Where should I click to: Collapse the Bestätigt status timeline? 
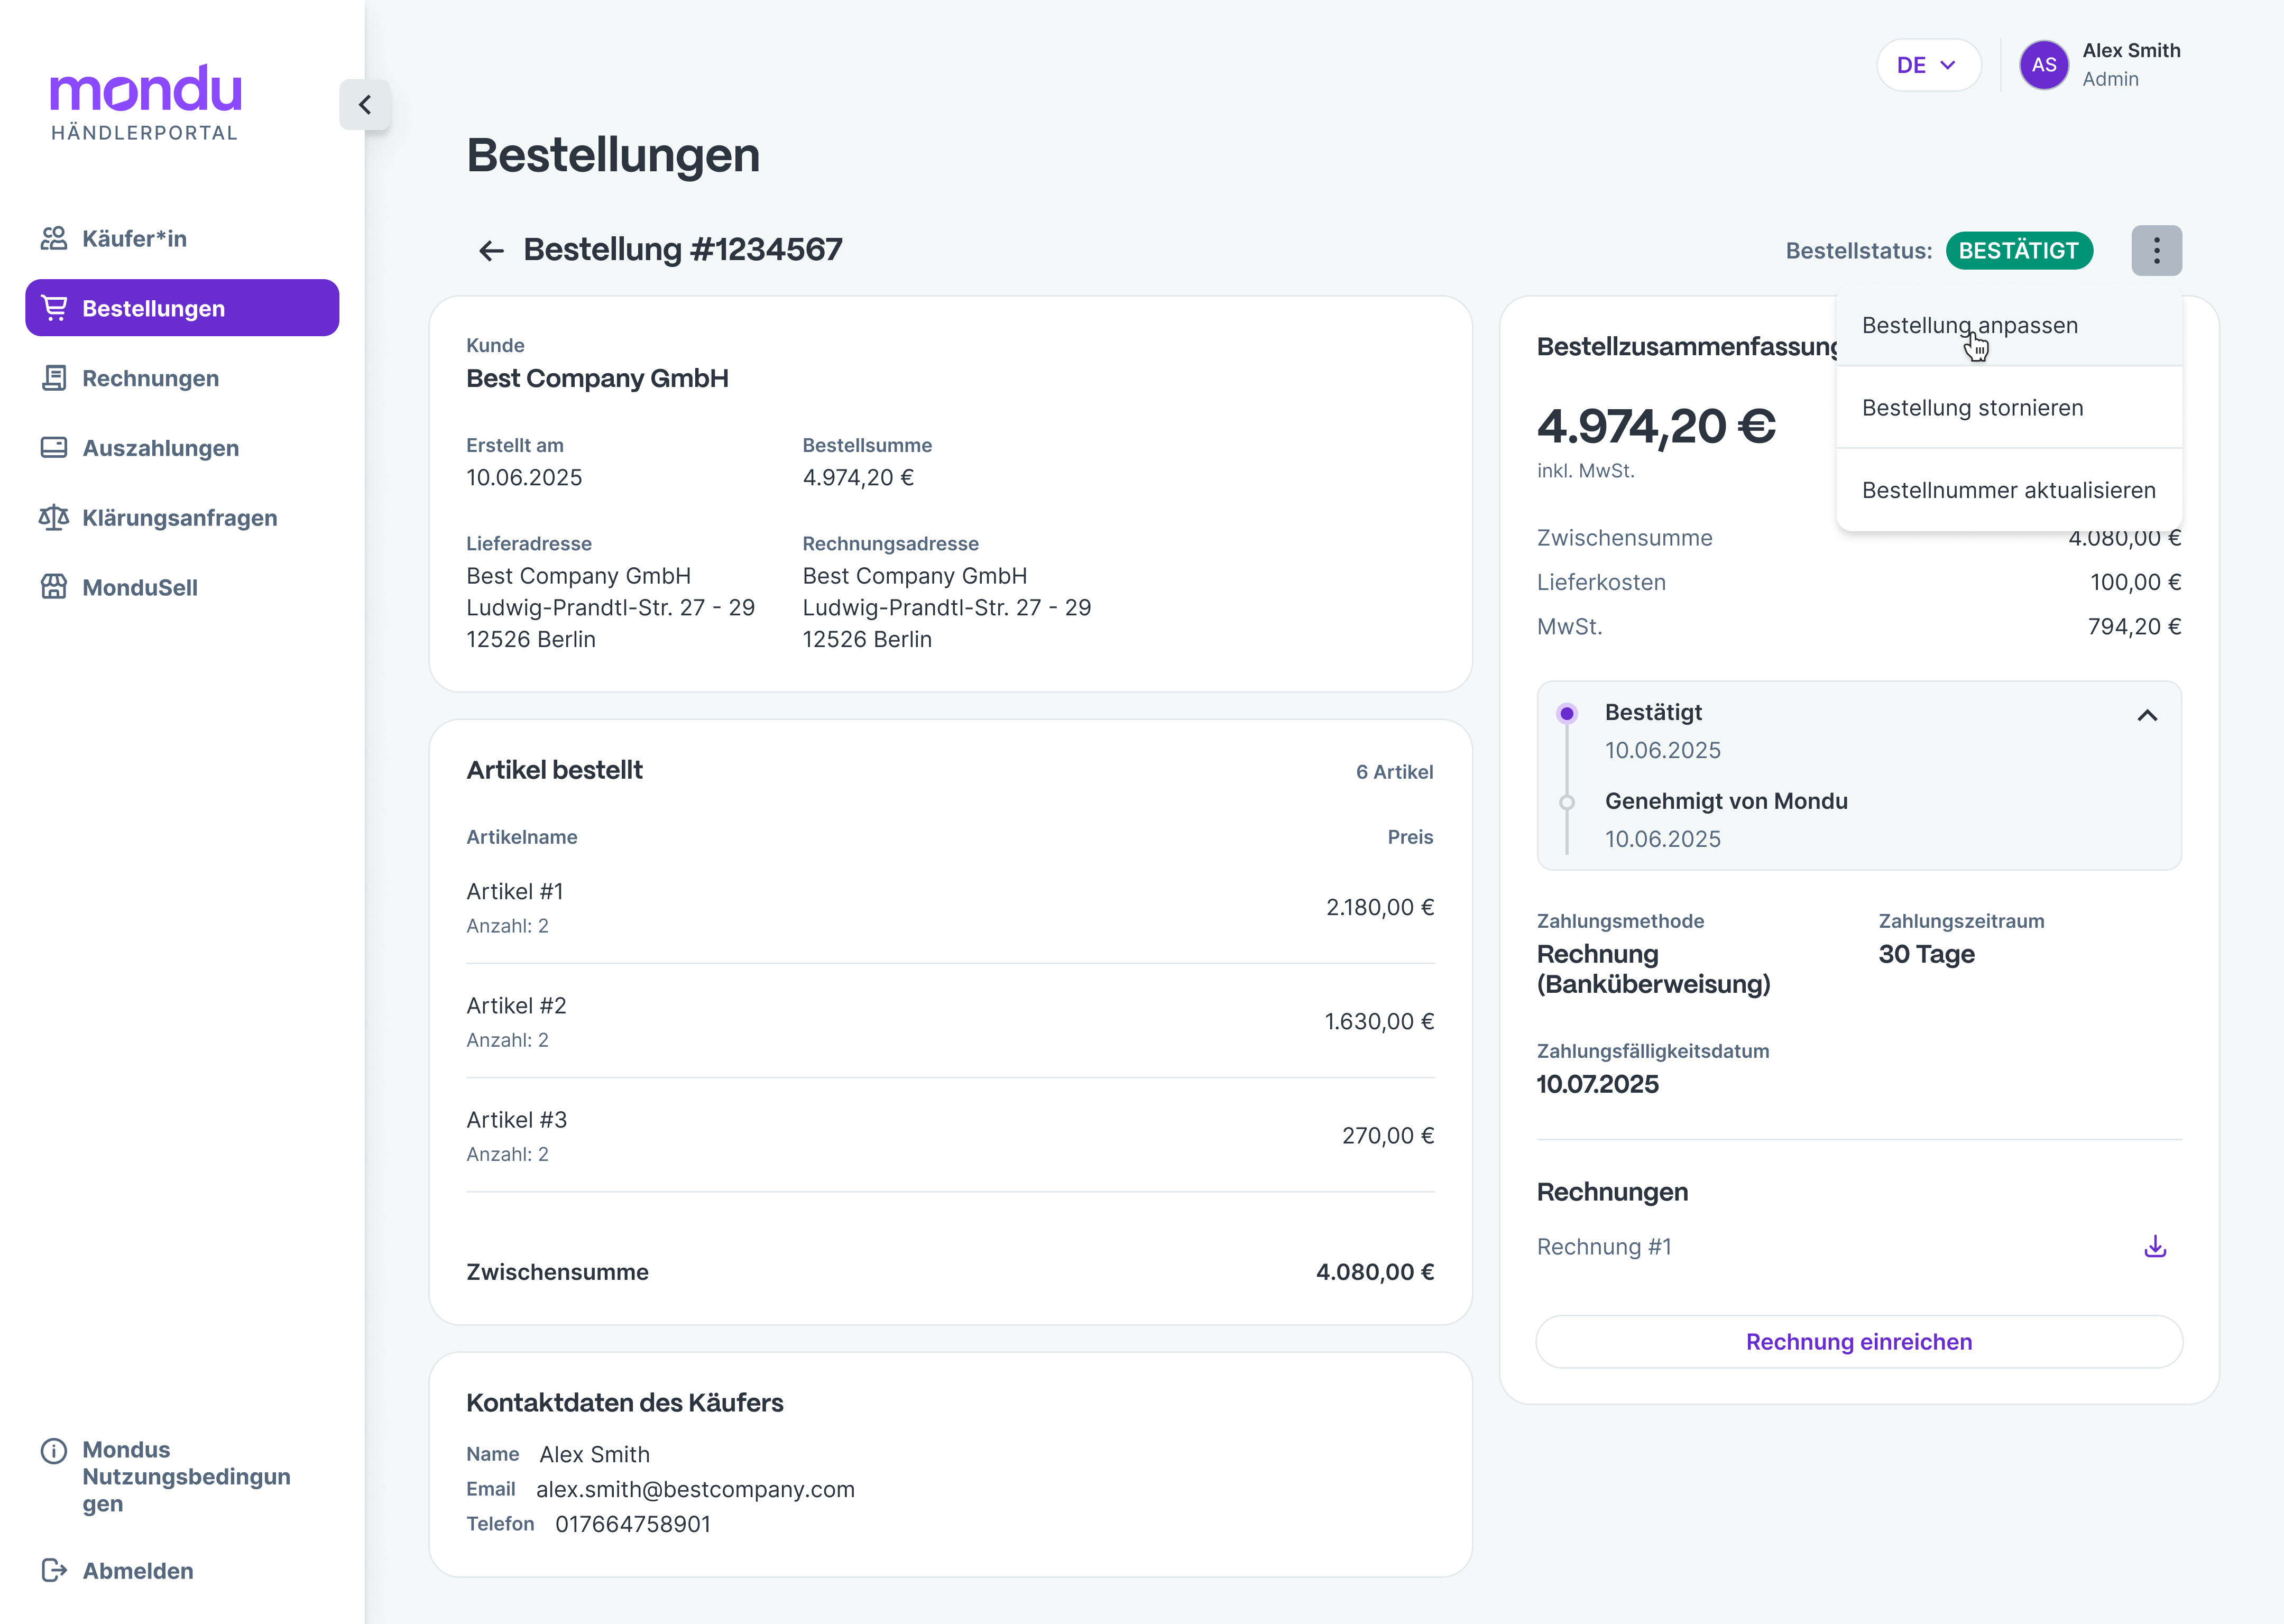[2147, 715]
